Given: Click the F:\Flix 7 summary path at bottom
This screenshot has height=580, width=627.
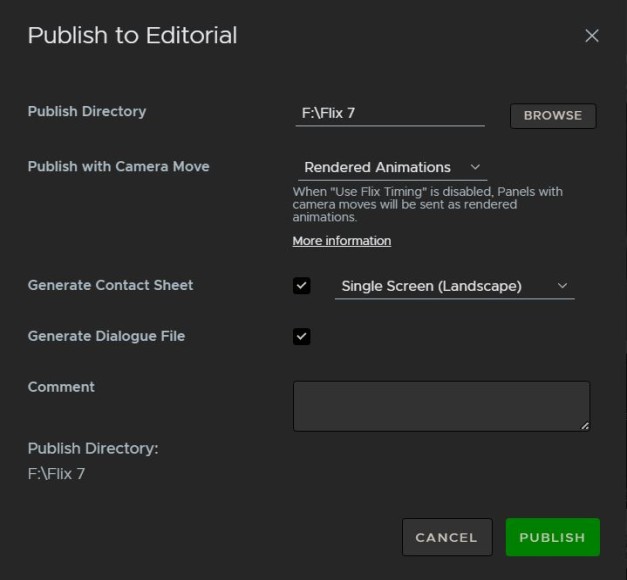Looking at the screenshot, I should 56,474.
